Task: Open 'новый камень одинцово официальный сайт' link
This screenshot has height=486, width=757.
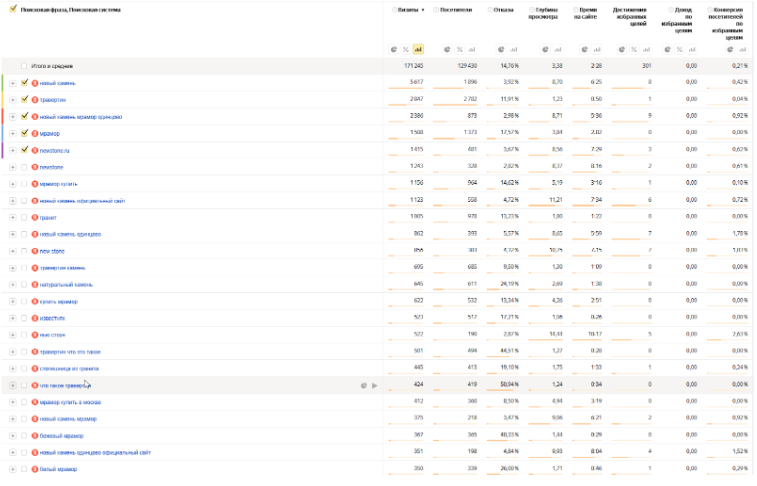Action: 95,453
